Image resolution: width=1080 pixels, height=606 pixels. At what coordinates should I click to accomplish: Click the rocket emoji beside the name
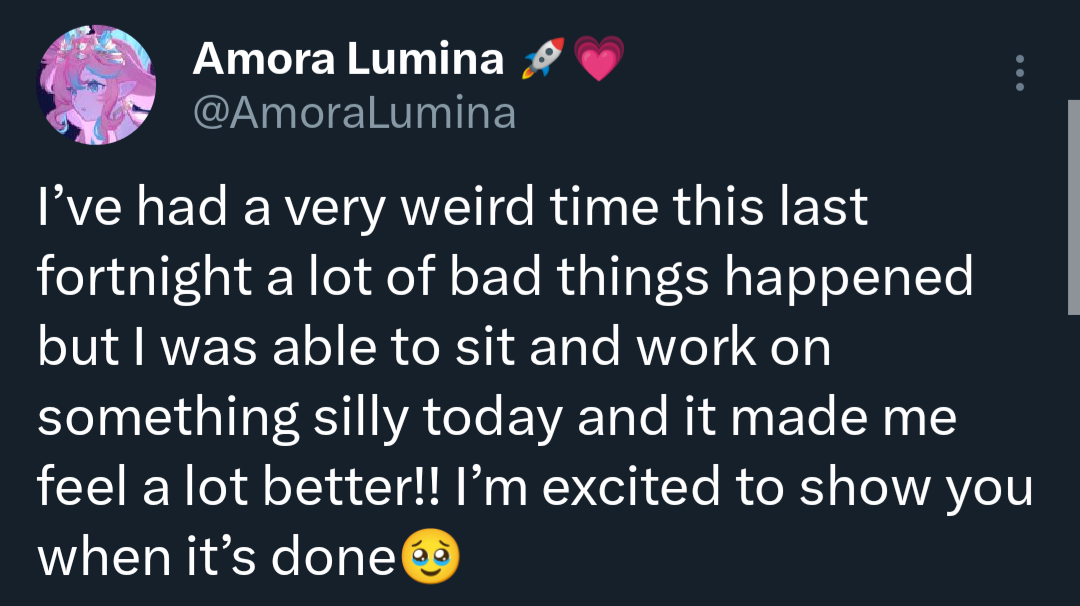(543, 59)
